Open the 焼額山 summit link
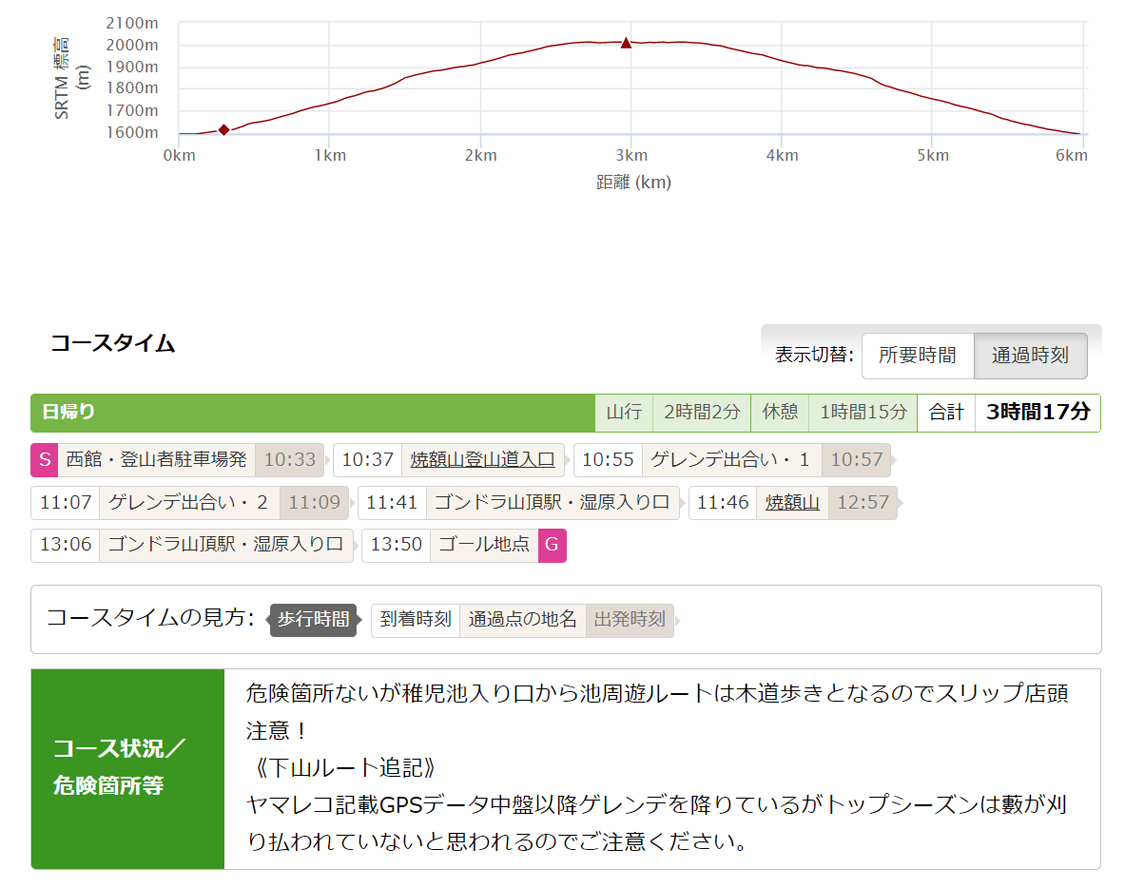The height and width of the screenshot is (888, 1125). (x=792, y=502)
